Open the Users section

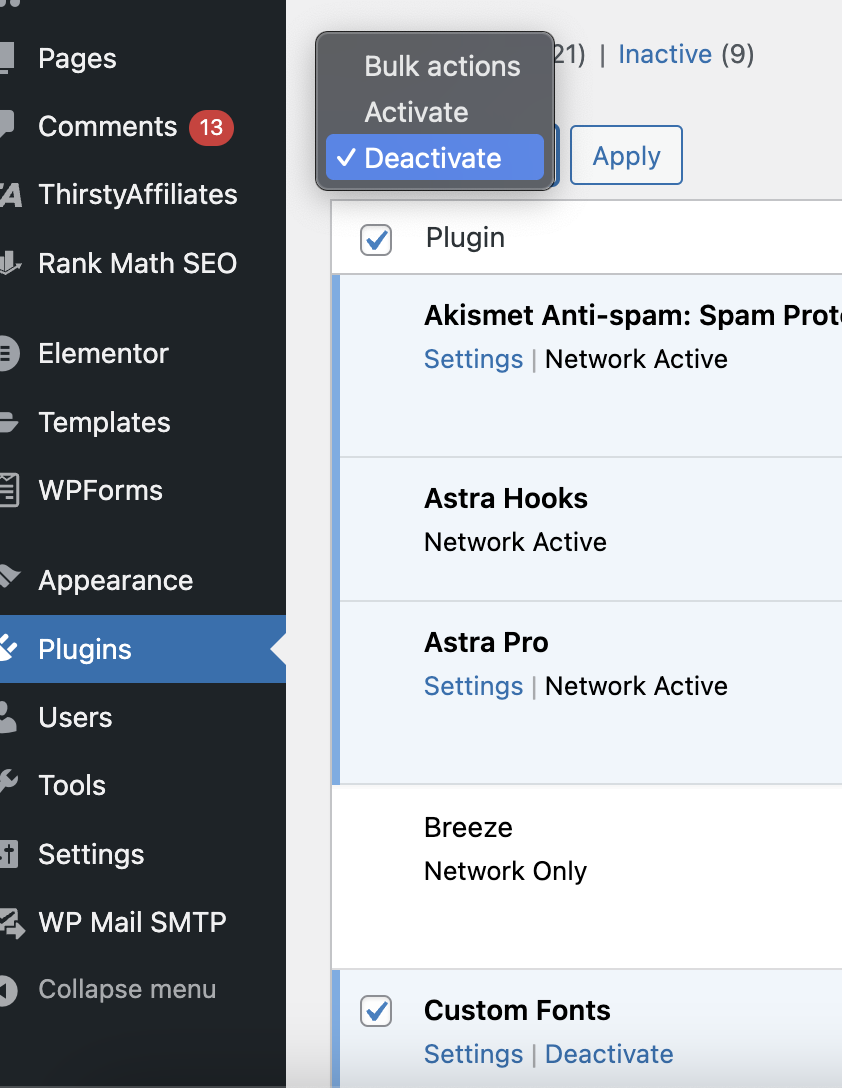point(75,717)
